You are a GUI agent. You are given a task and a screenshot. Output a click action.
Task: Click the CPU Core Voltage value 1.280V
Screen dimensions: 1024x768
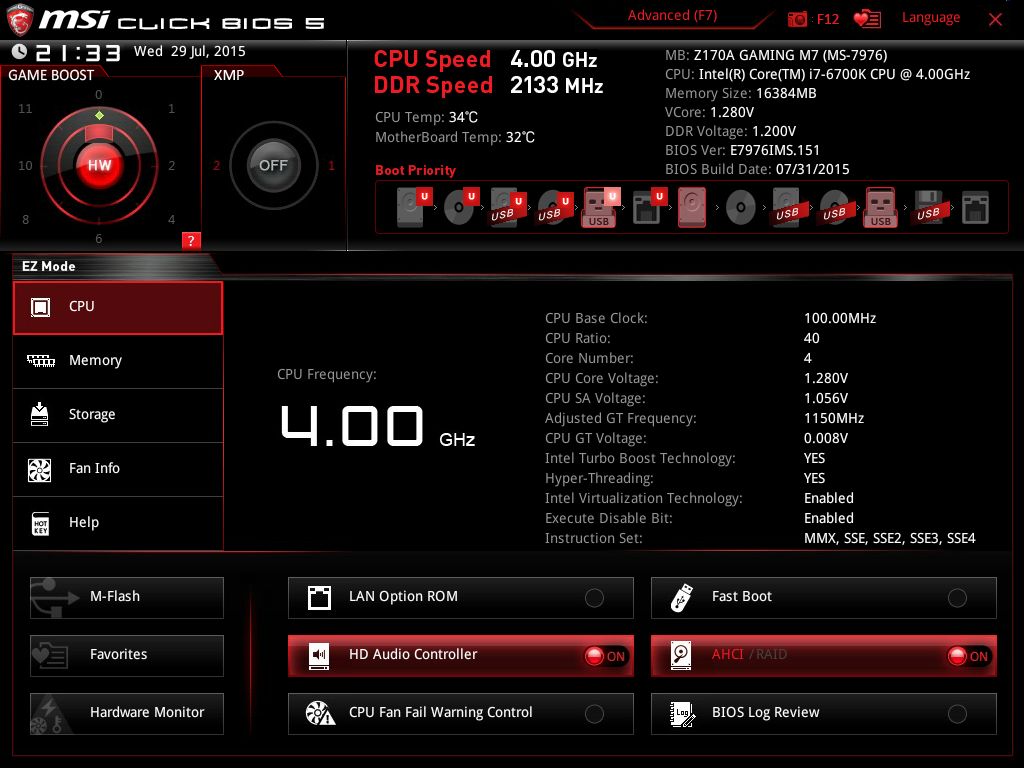pyautogui.click(x=825, y=378)
